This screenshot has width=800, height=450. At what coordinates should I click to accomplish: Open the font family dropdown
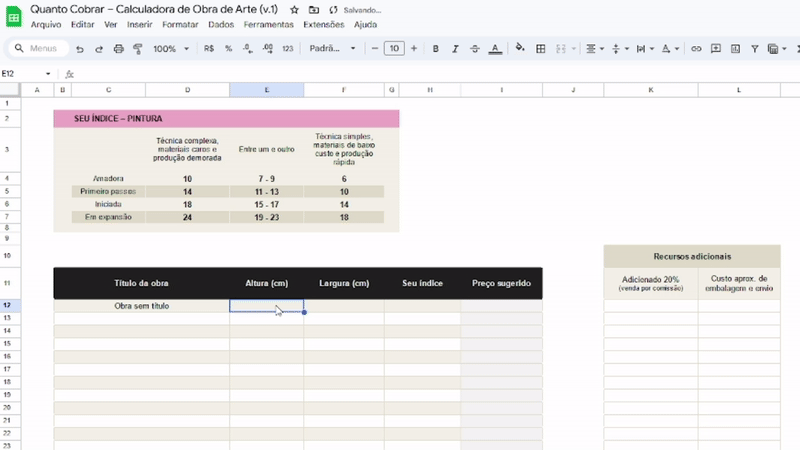[x=332, y=48]
